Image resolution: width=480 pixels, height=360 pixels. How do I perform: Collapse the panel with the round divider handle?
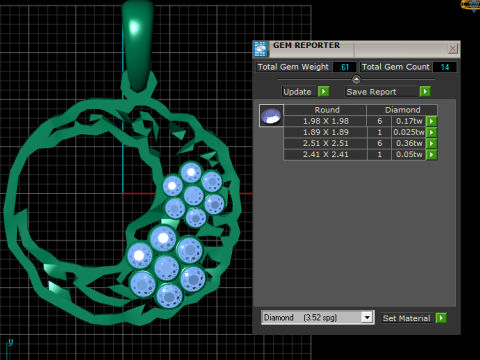pyautogui.click(x=356, y=79)
